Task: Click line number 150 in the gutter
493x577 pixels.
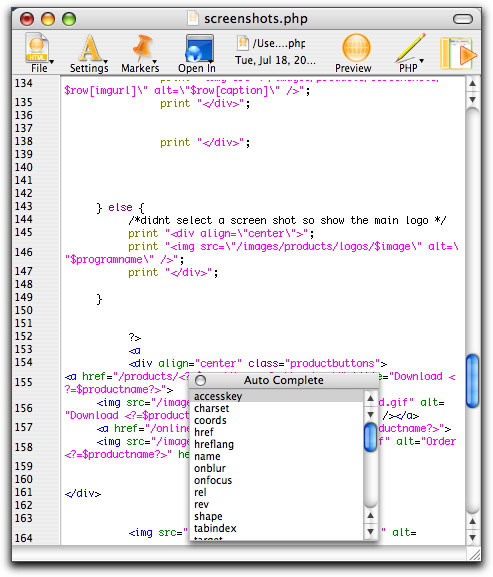Action: tap(24, 310)
